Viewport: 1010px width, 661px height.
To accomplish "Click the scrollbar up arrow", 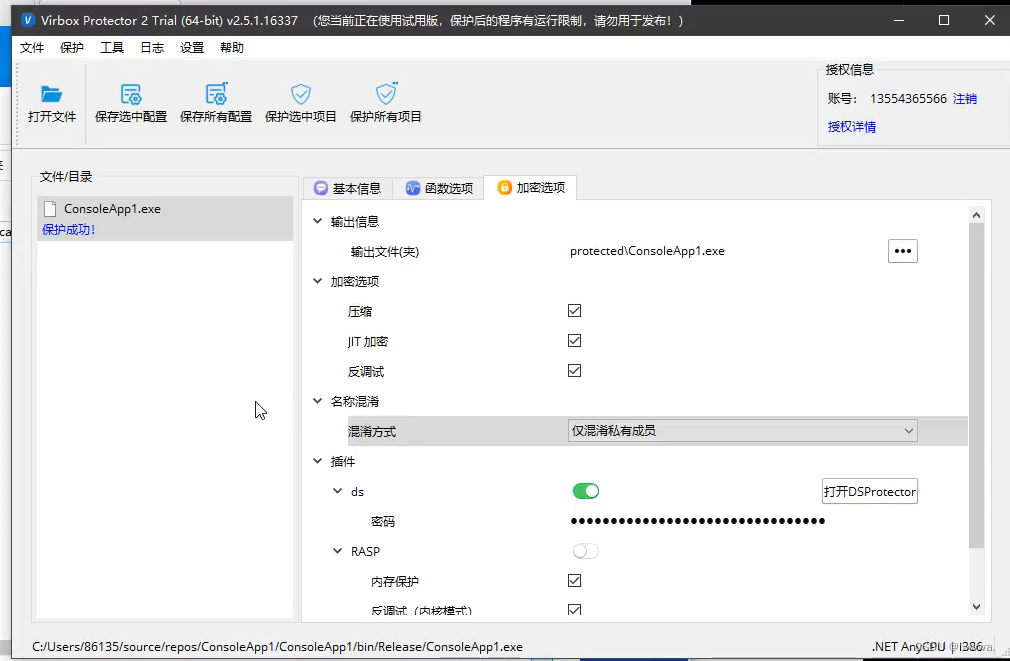I will pos(977,215).
